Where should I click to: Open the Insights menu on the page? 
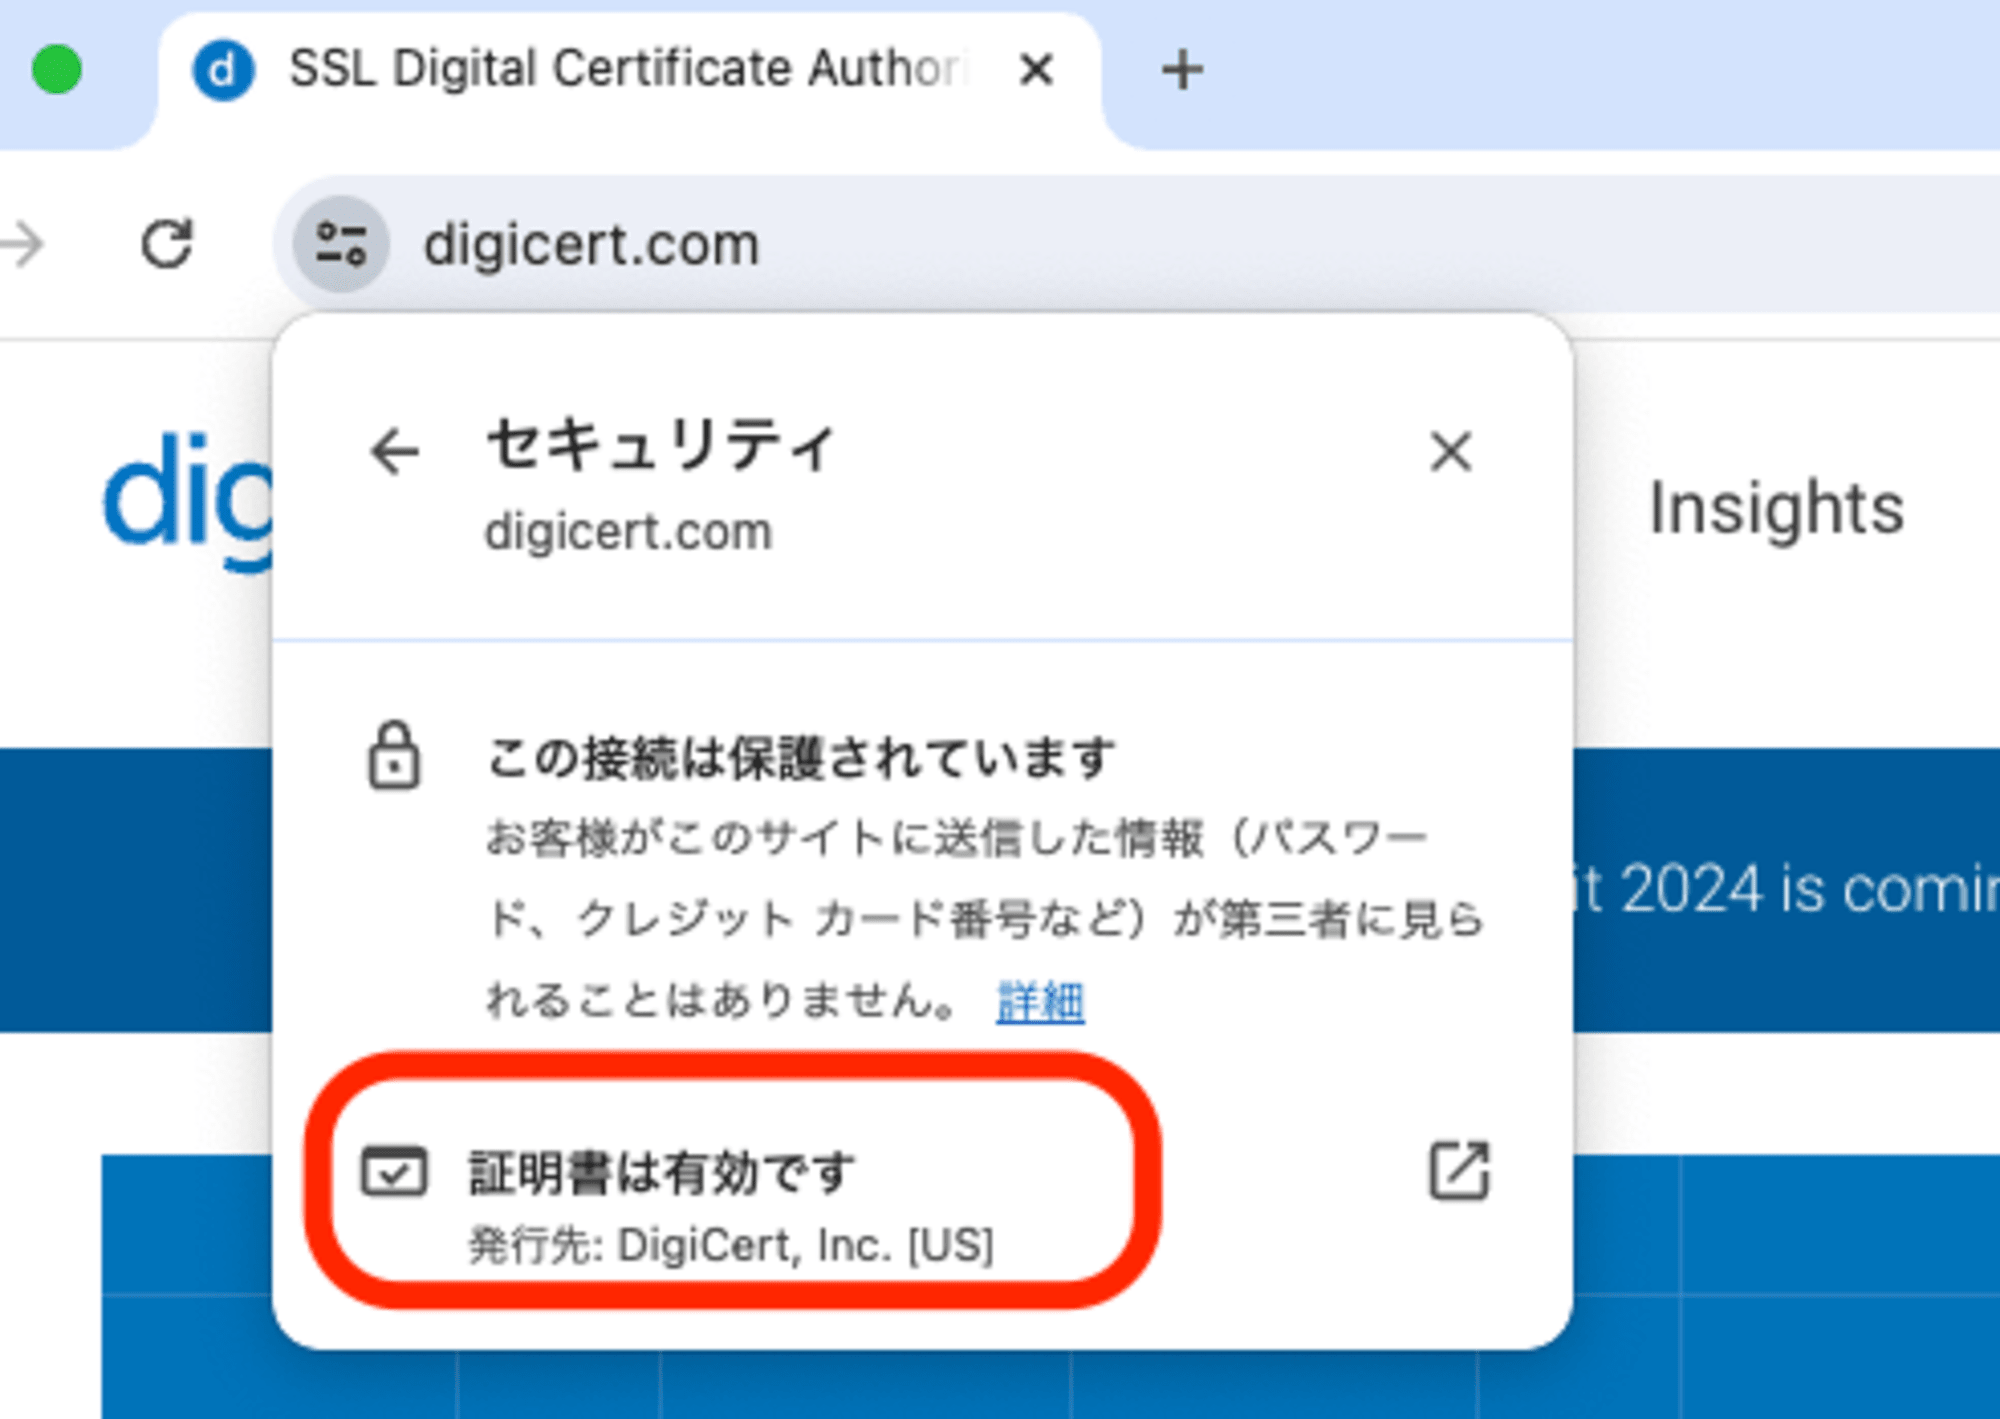pos(1776,509)
